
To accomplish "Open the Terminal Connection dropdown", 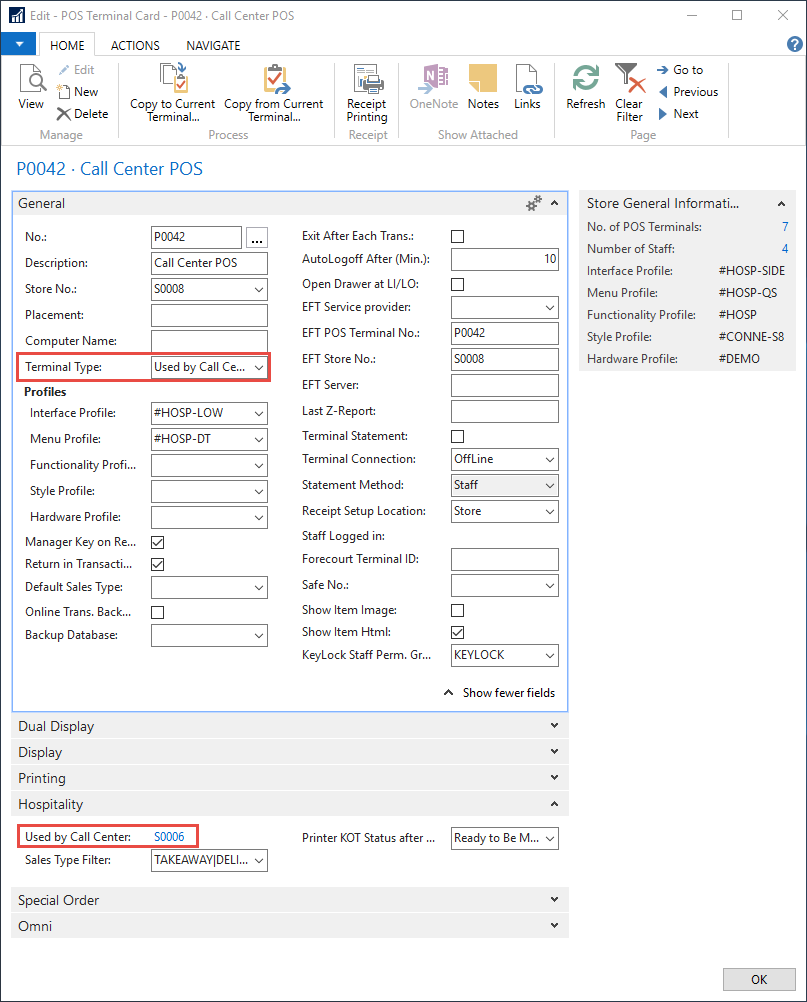I will (x=549, y=460).
